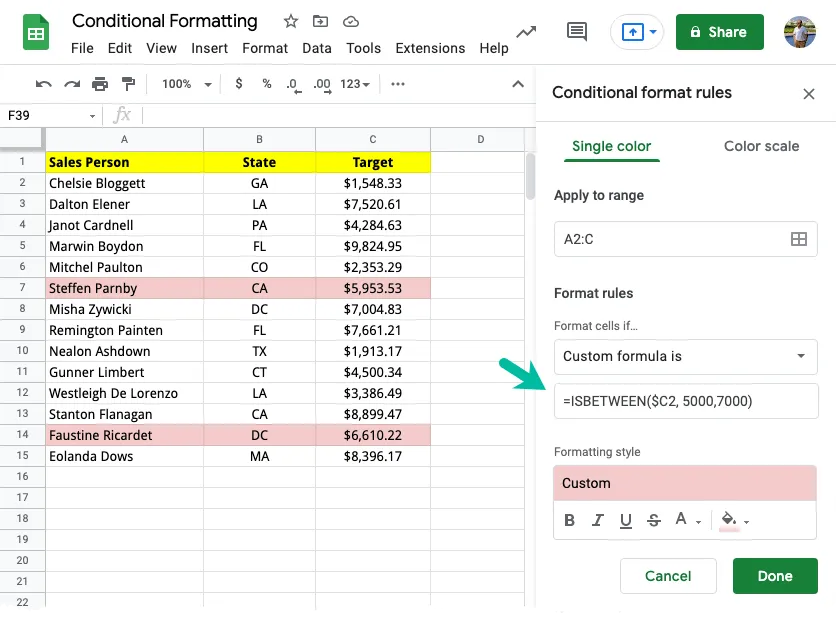Click the Print icon

tap(100, 84)
